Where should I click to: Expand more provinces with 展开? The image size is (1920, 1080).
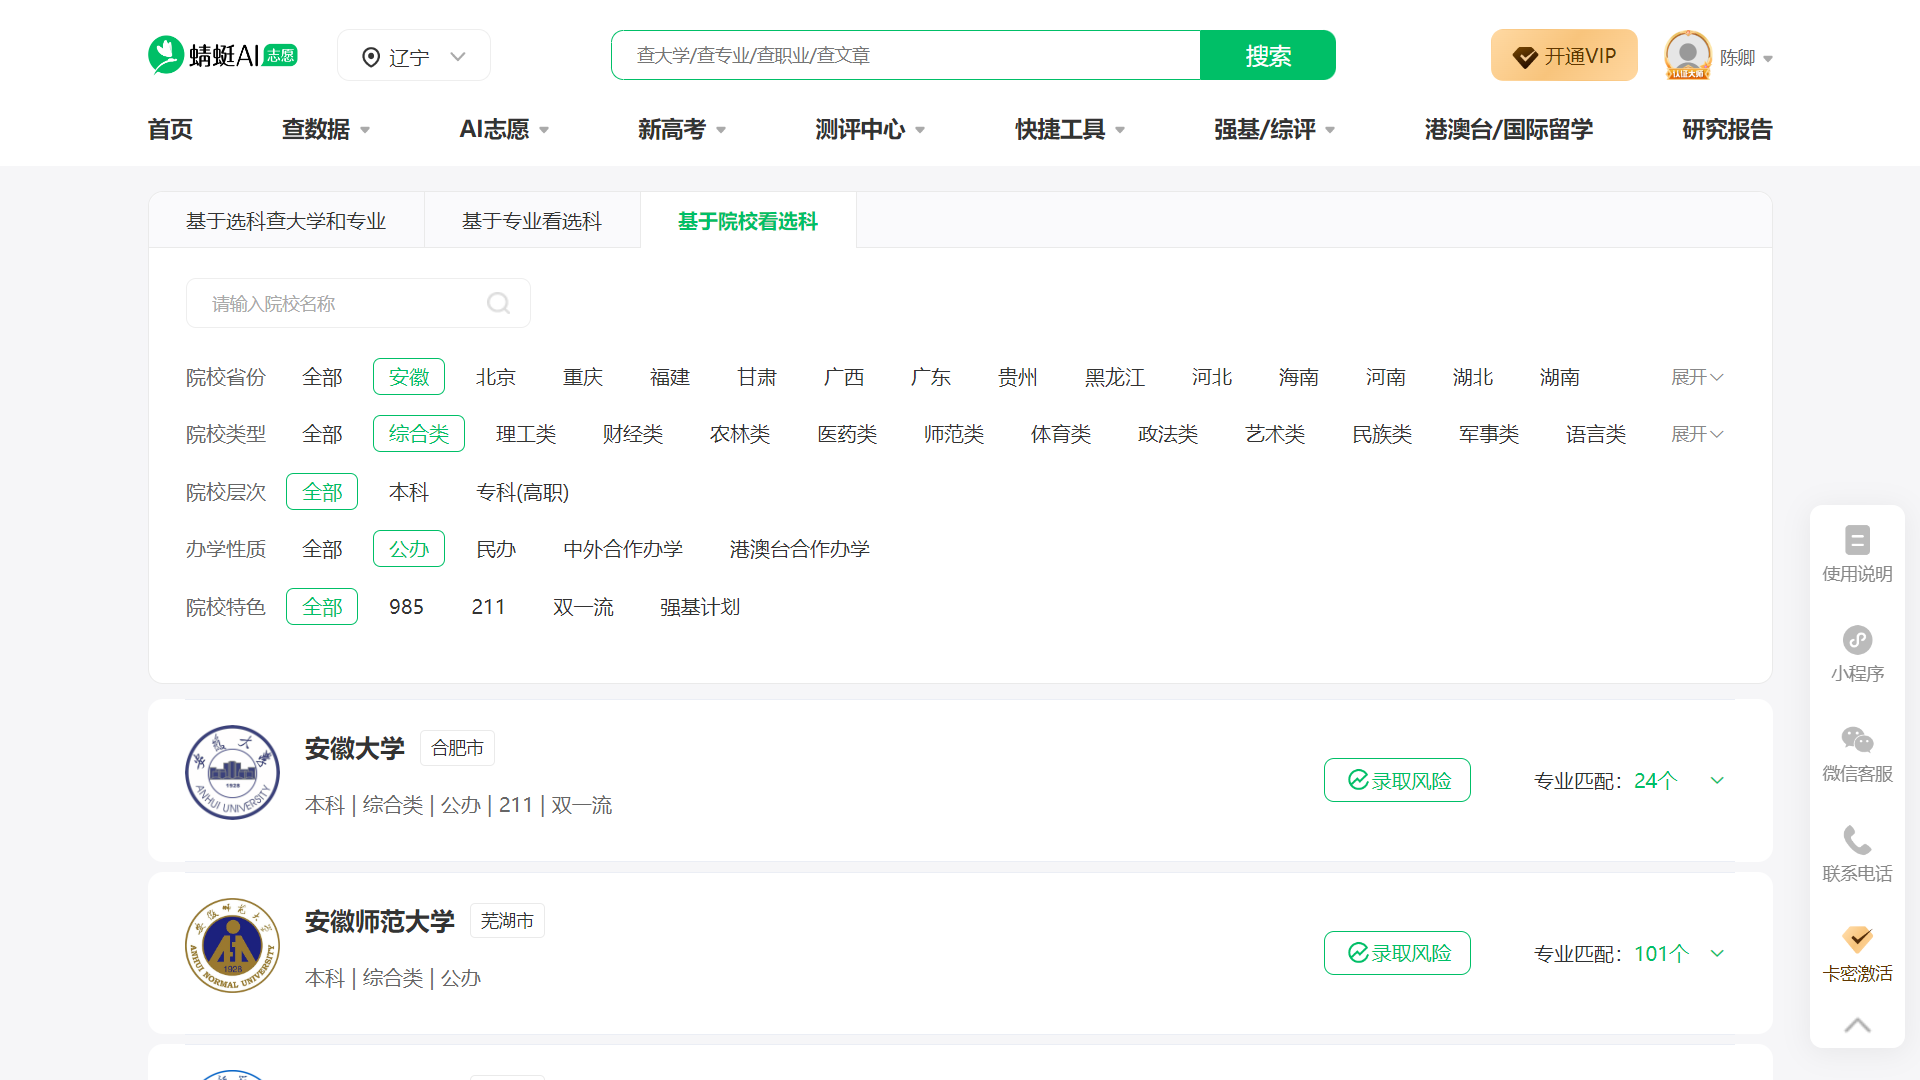coord(1697,377)
